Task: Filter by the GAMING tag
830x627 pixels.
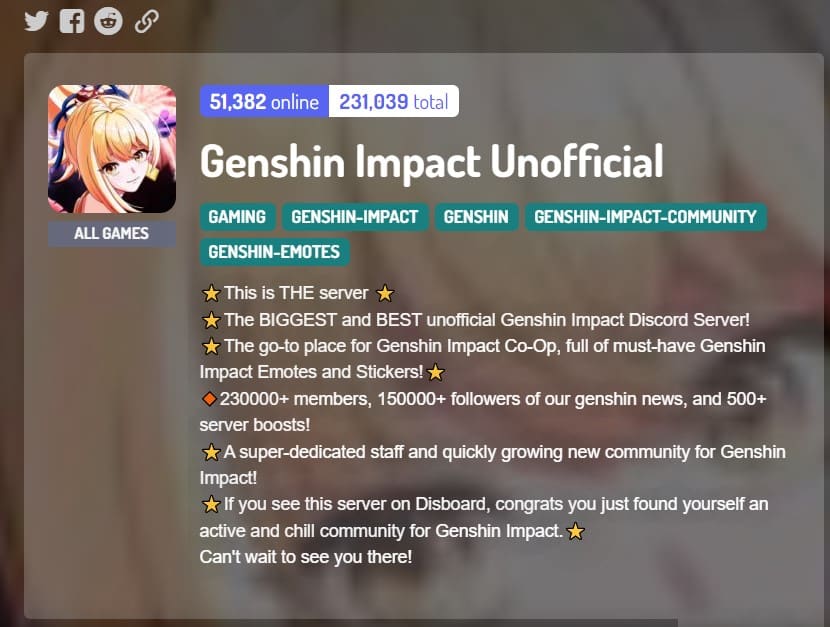Action: pos(237,217)
